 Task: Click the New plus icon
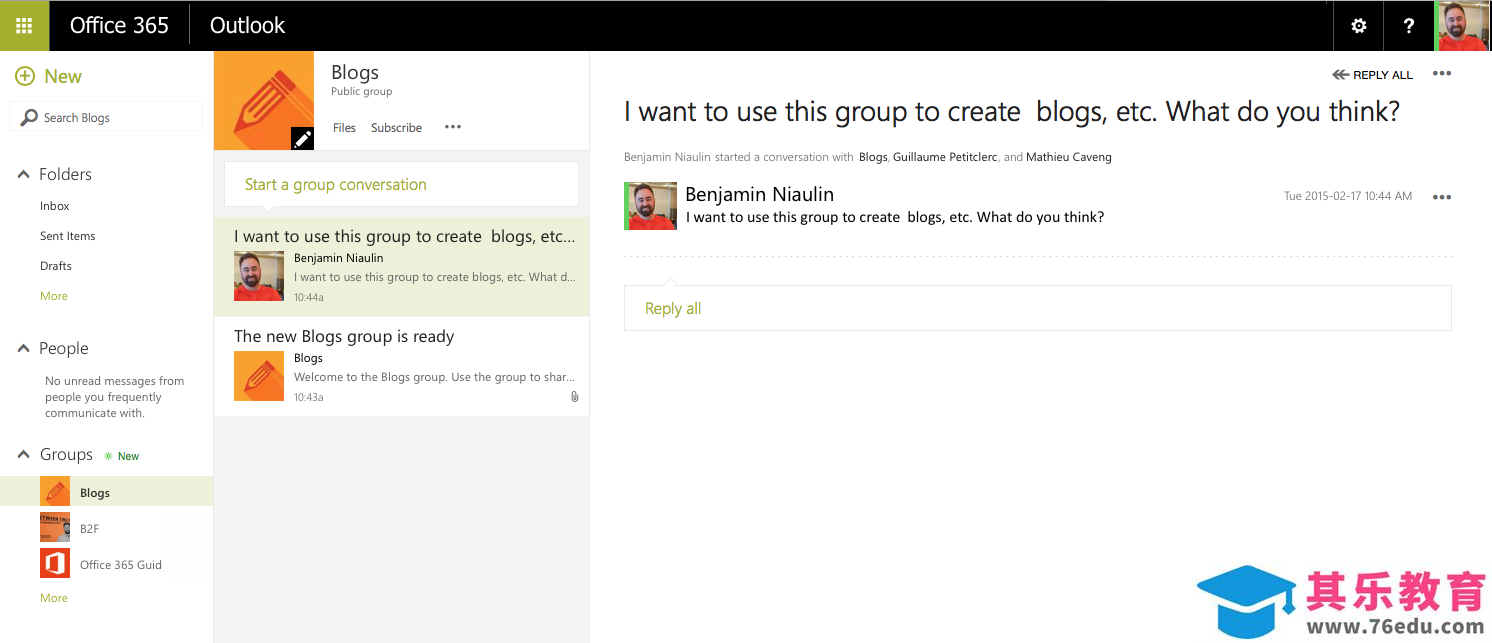click(x=25, y=77)
